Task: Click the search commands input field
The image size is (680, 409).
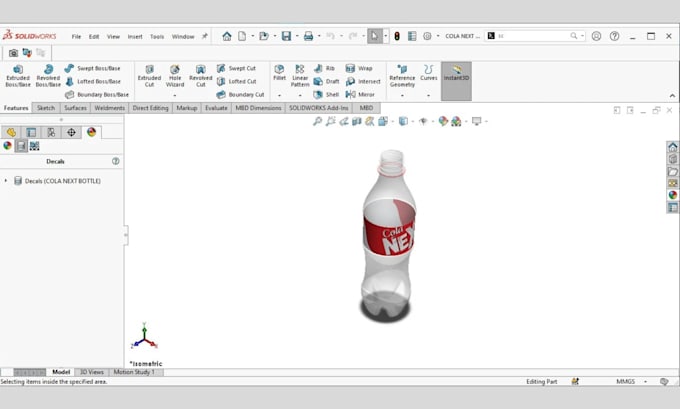Action: (533, 36)
